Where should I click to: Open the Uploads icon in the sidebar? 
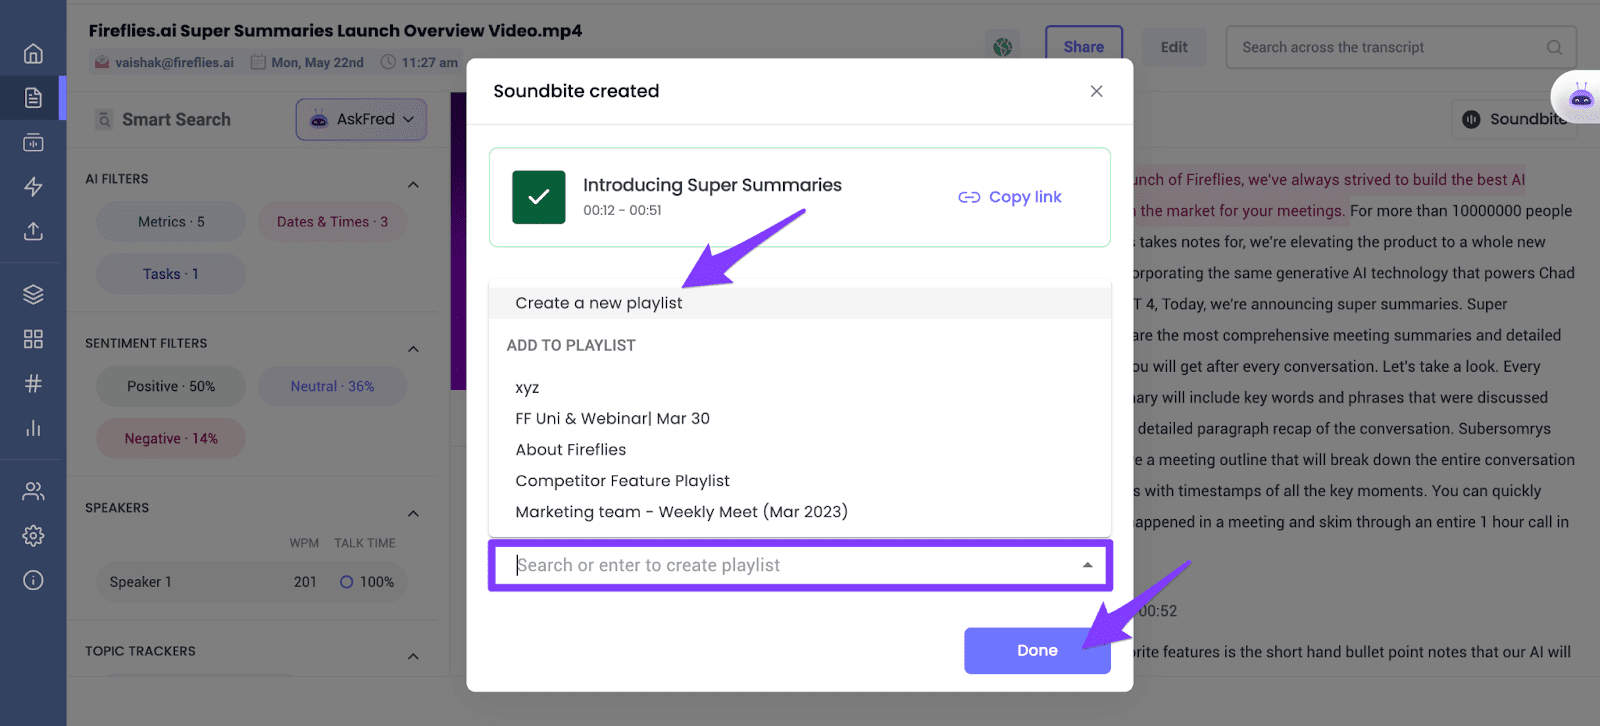click(x=33, y=231)
